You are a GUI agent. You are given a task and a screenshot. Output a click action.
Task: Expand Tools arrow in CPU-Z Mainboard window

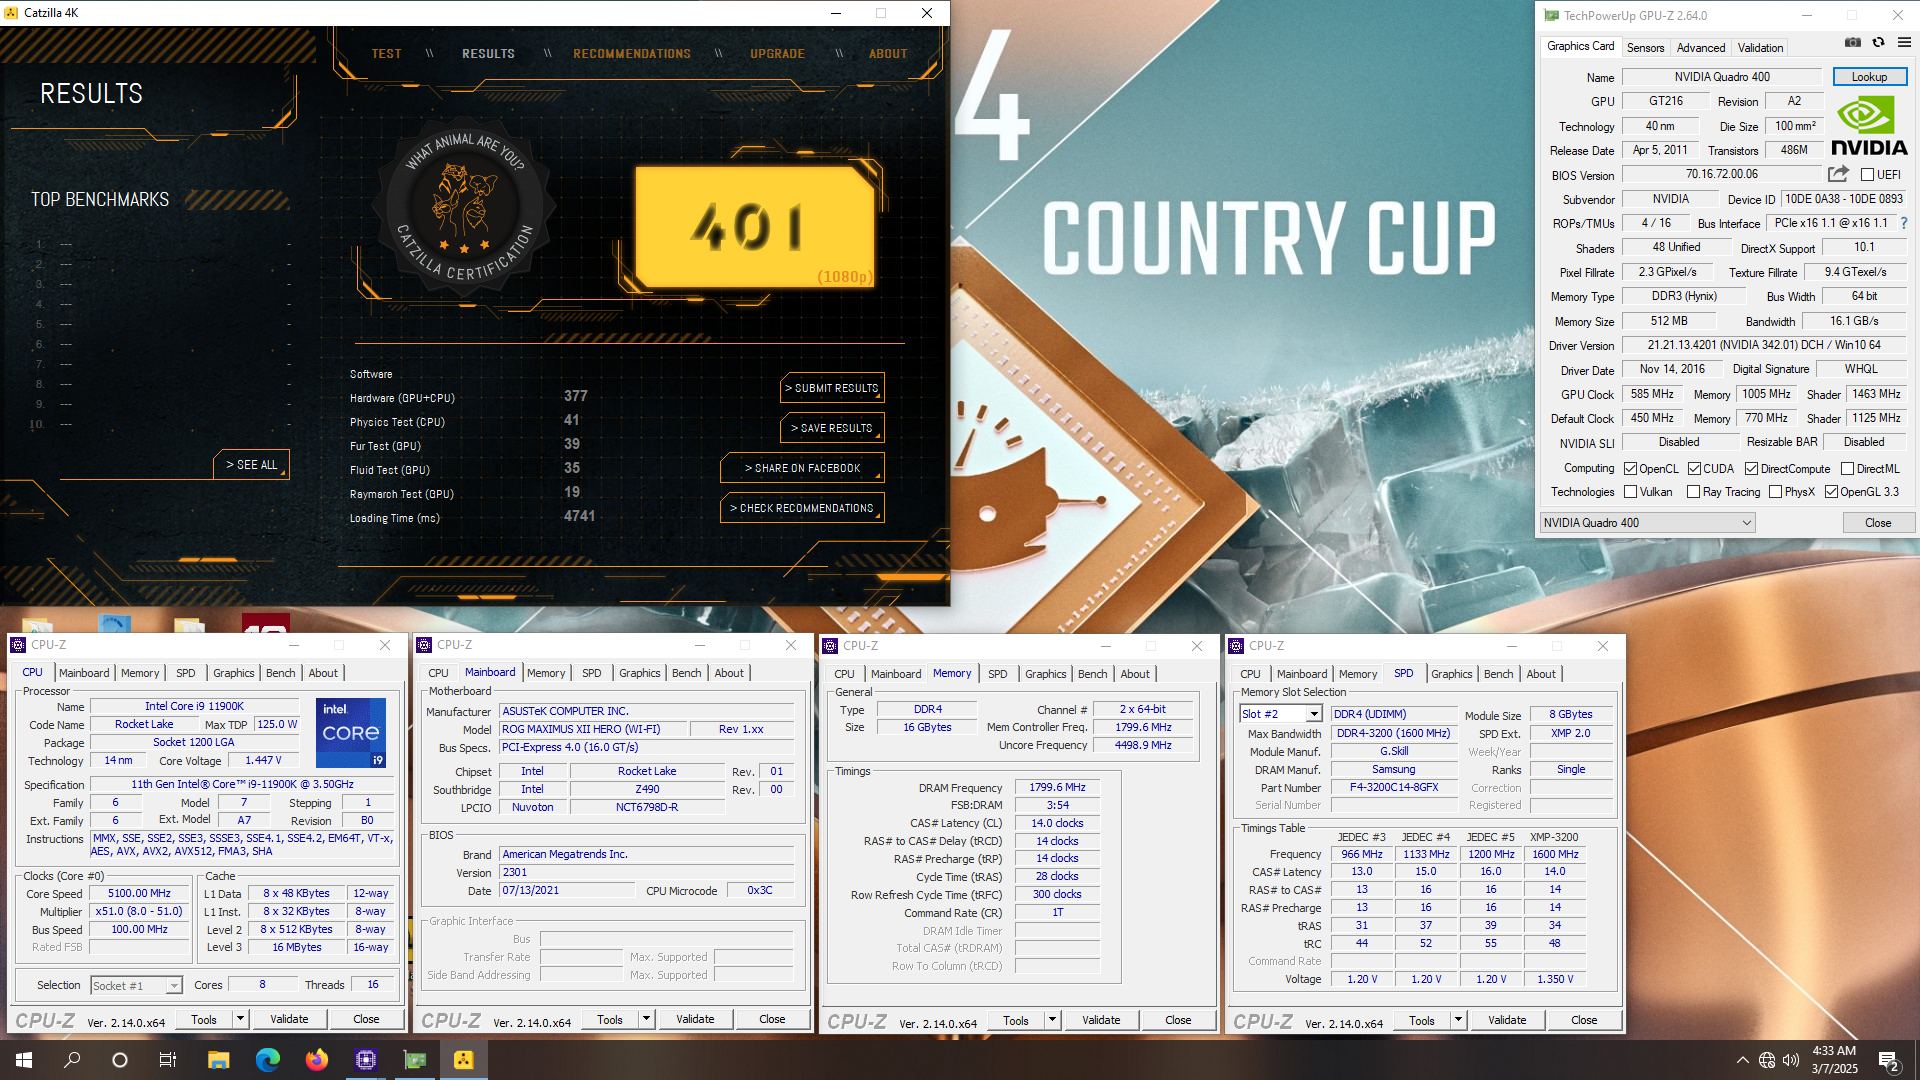pyautogui.click(x=646, y=1019)
